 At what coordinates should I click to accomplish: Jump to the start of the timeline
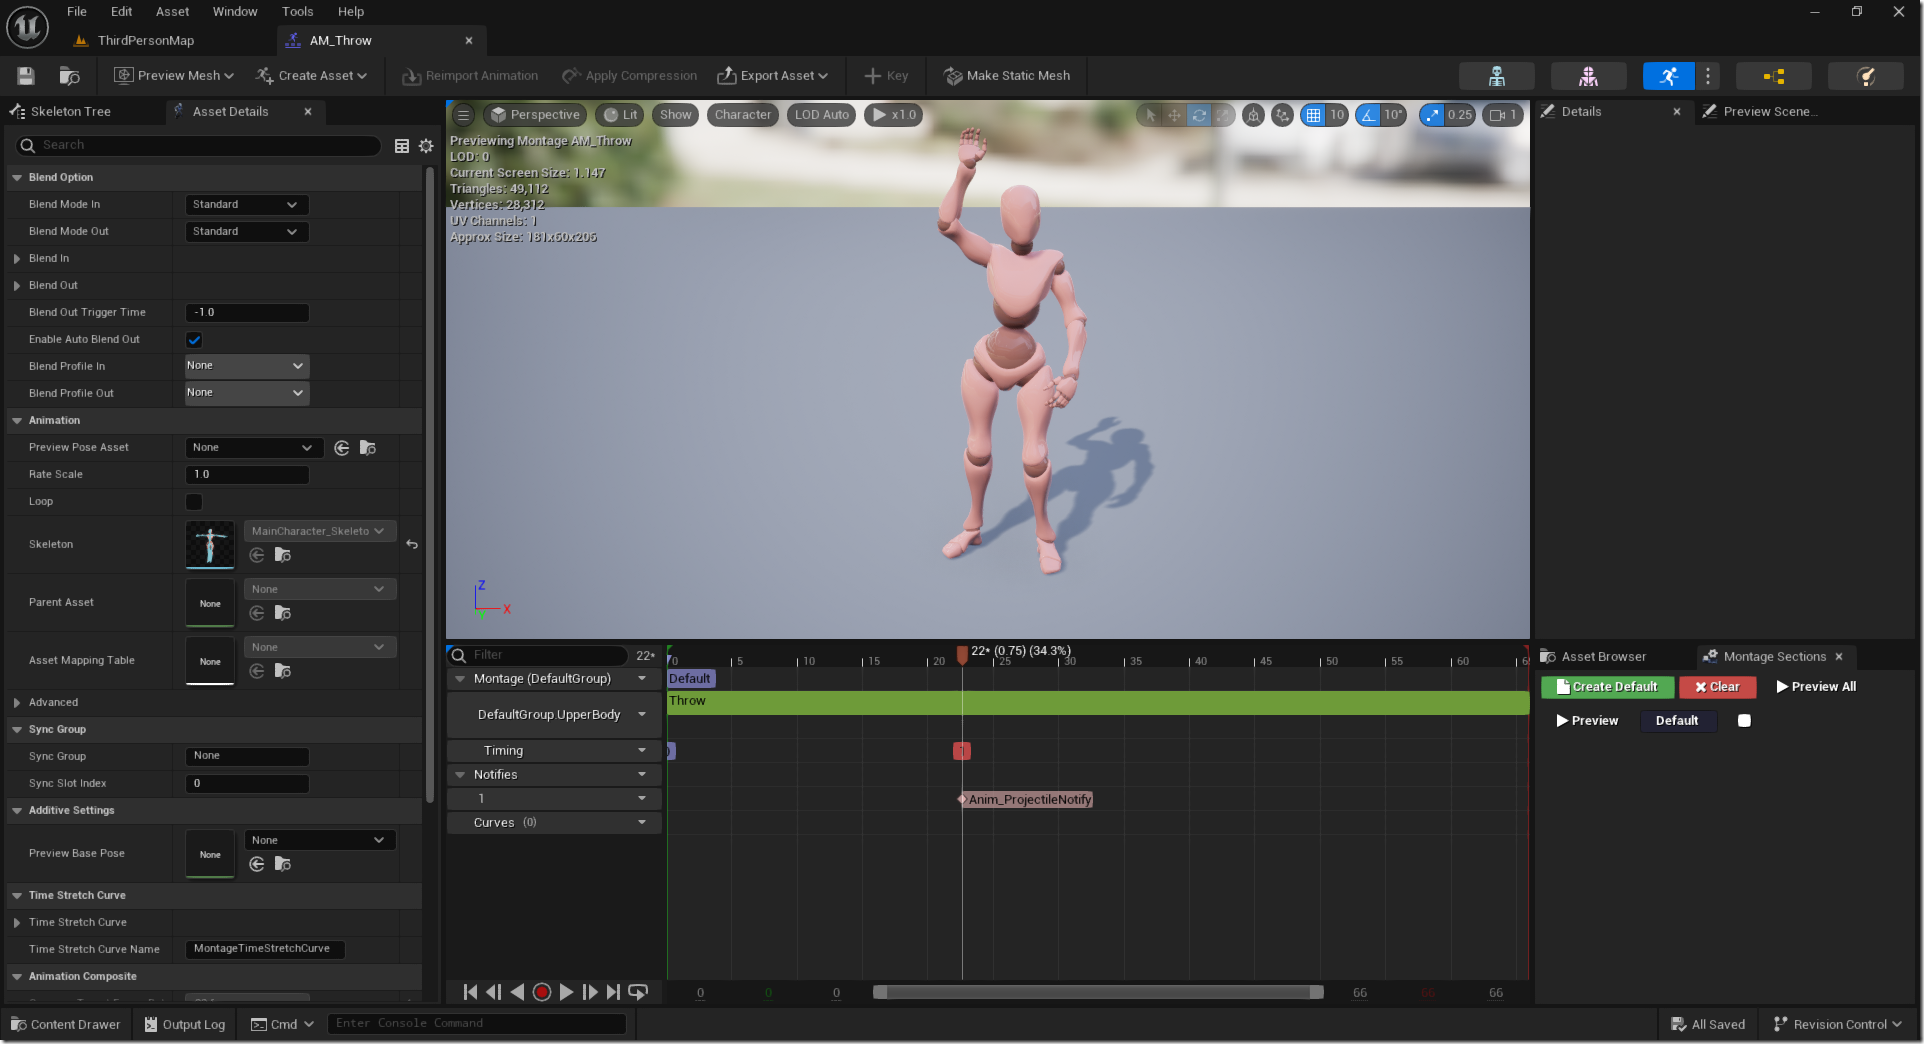tap(470, 992)
